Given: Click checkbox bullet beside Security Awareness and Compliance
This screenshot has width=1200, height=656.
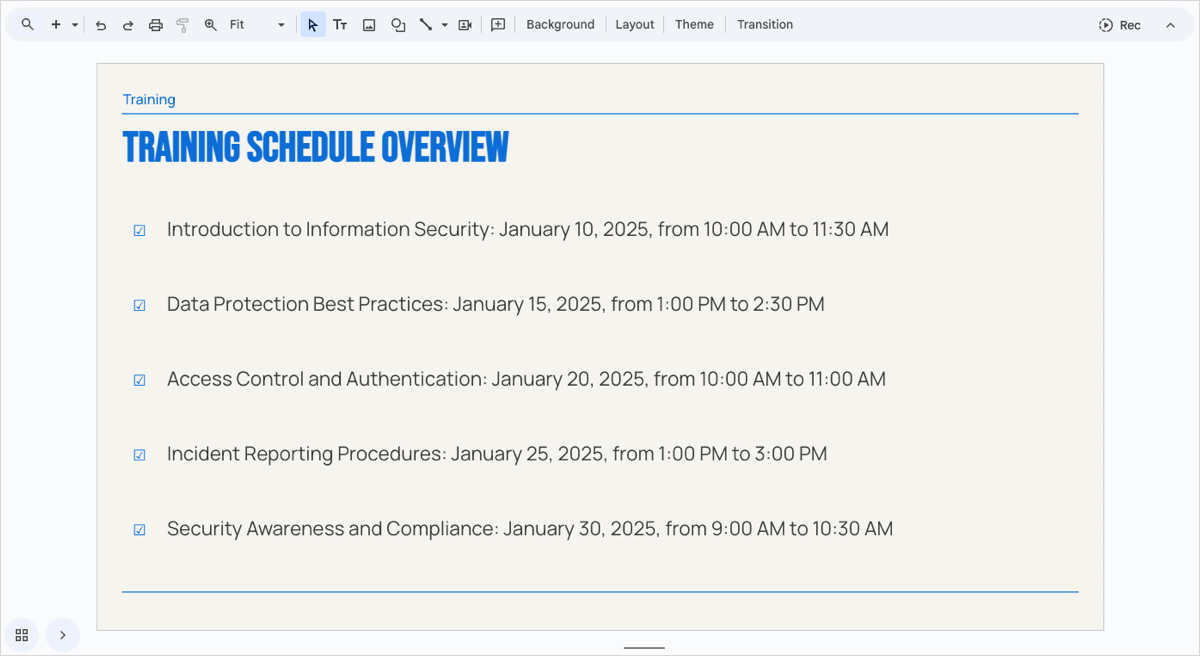Looking at the screenshot, I should (x=140, y=531).
